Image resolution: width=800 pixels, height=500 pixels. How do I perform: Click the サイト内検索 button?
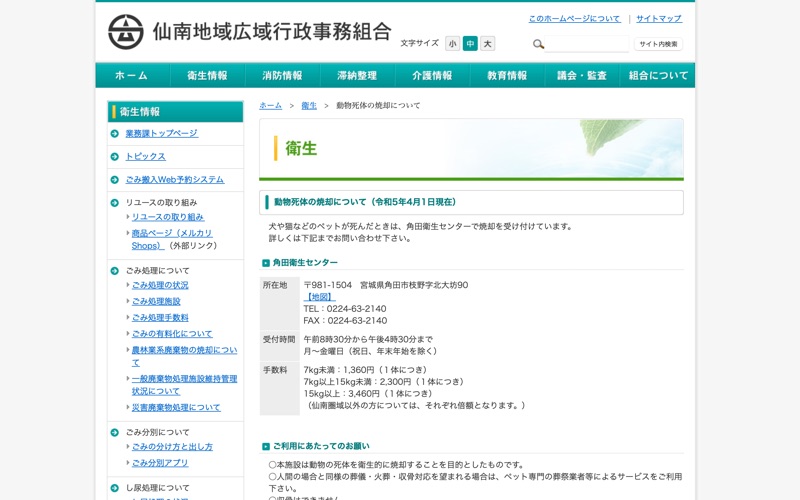tap(658, 44)
